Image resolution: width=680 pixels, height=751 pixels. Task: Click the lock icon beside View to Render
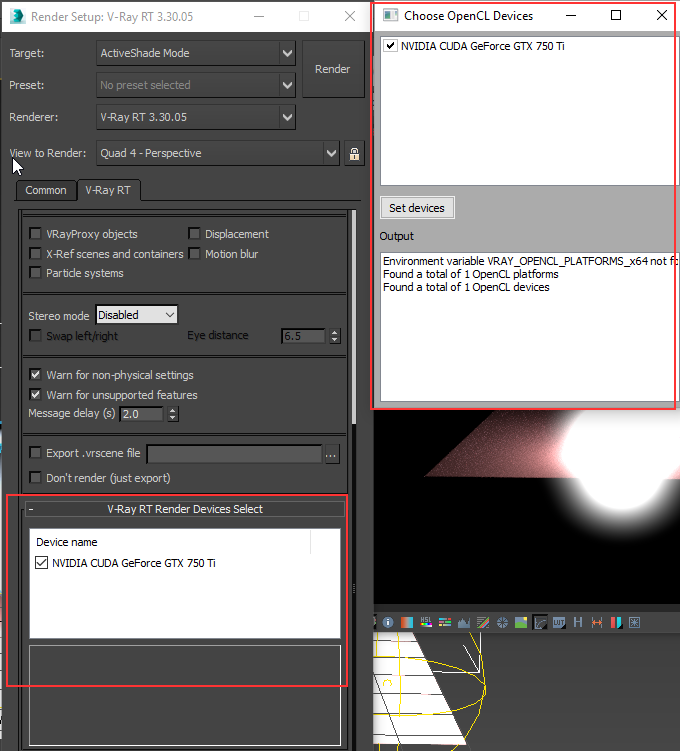click(x=354, y=153)
